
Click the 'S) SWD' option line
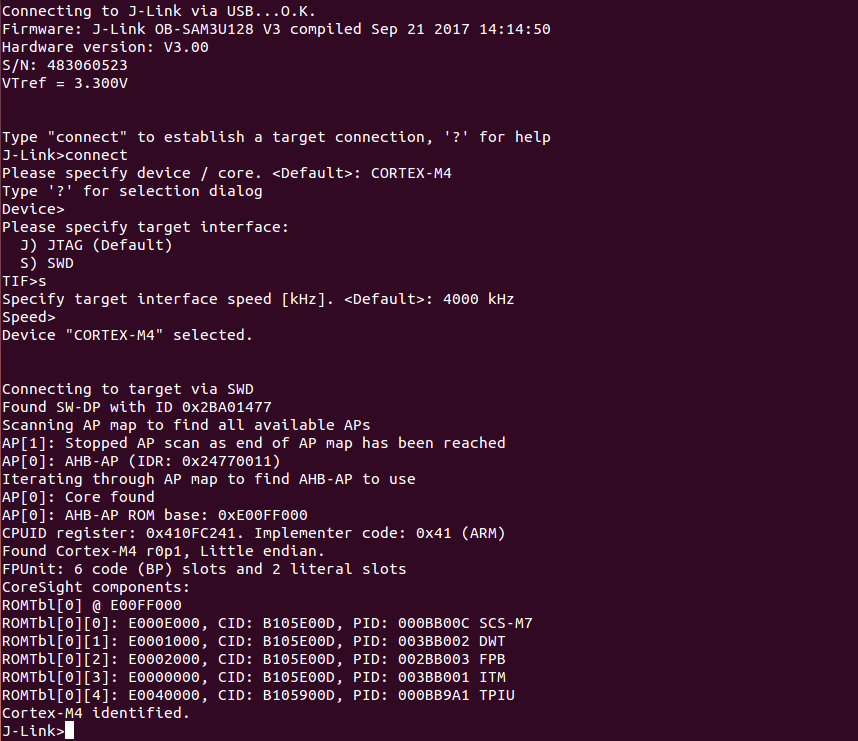tap(47, 263)
